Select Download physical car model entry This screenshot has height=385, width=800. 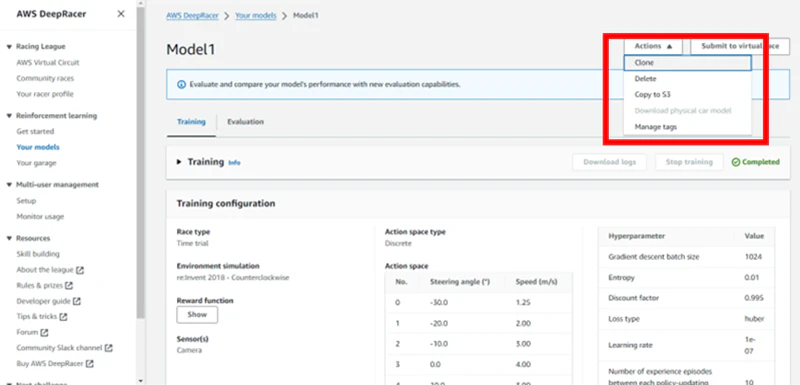point(687,111)
